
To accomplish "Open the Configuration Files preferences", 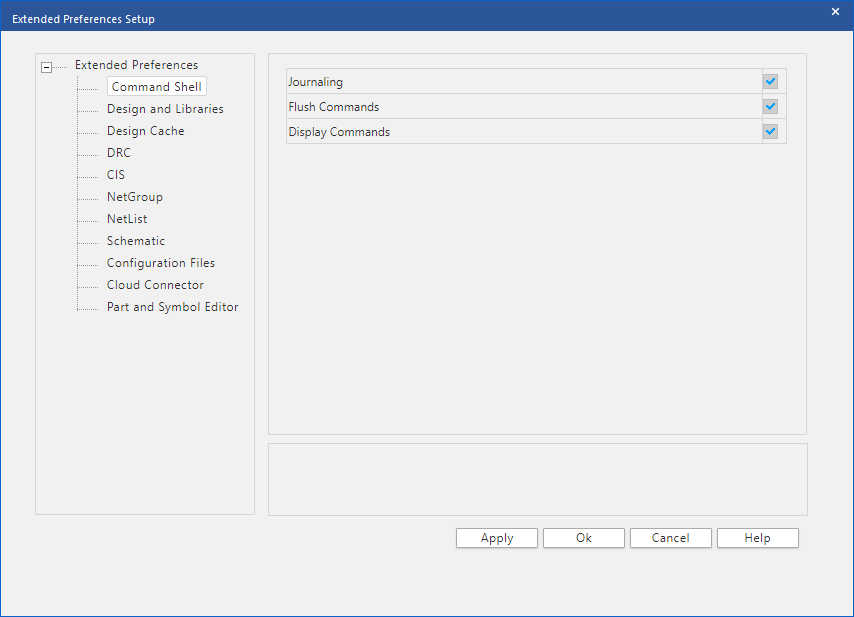I will (161, 263).
